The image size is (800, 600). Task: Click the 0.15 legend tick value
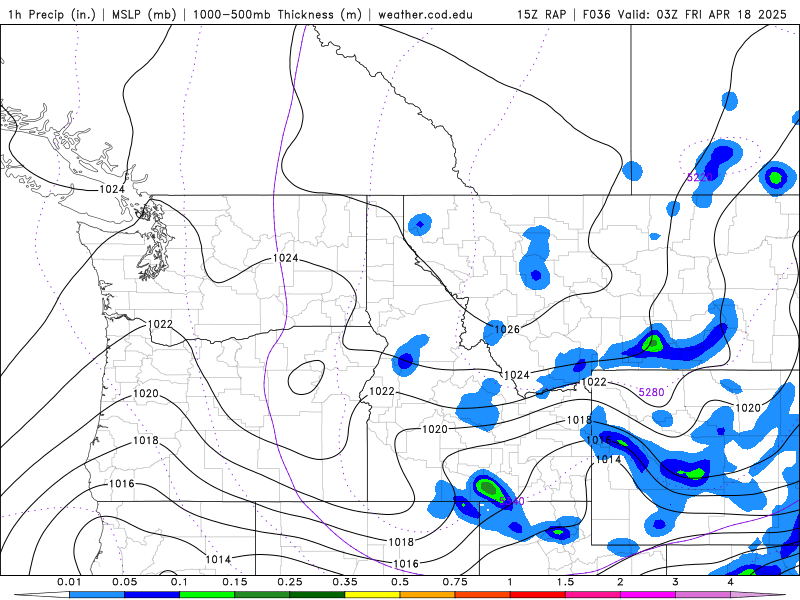(x=235, y=582)
